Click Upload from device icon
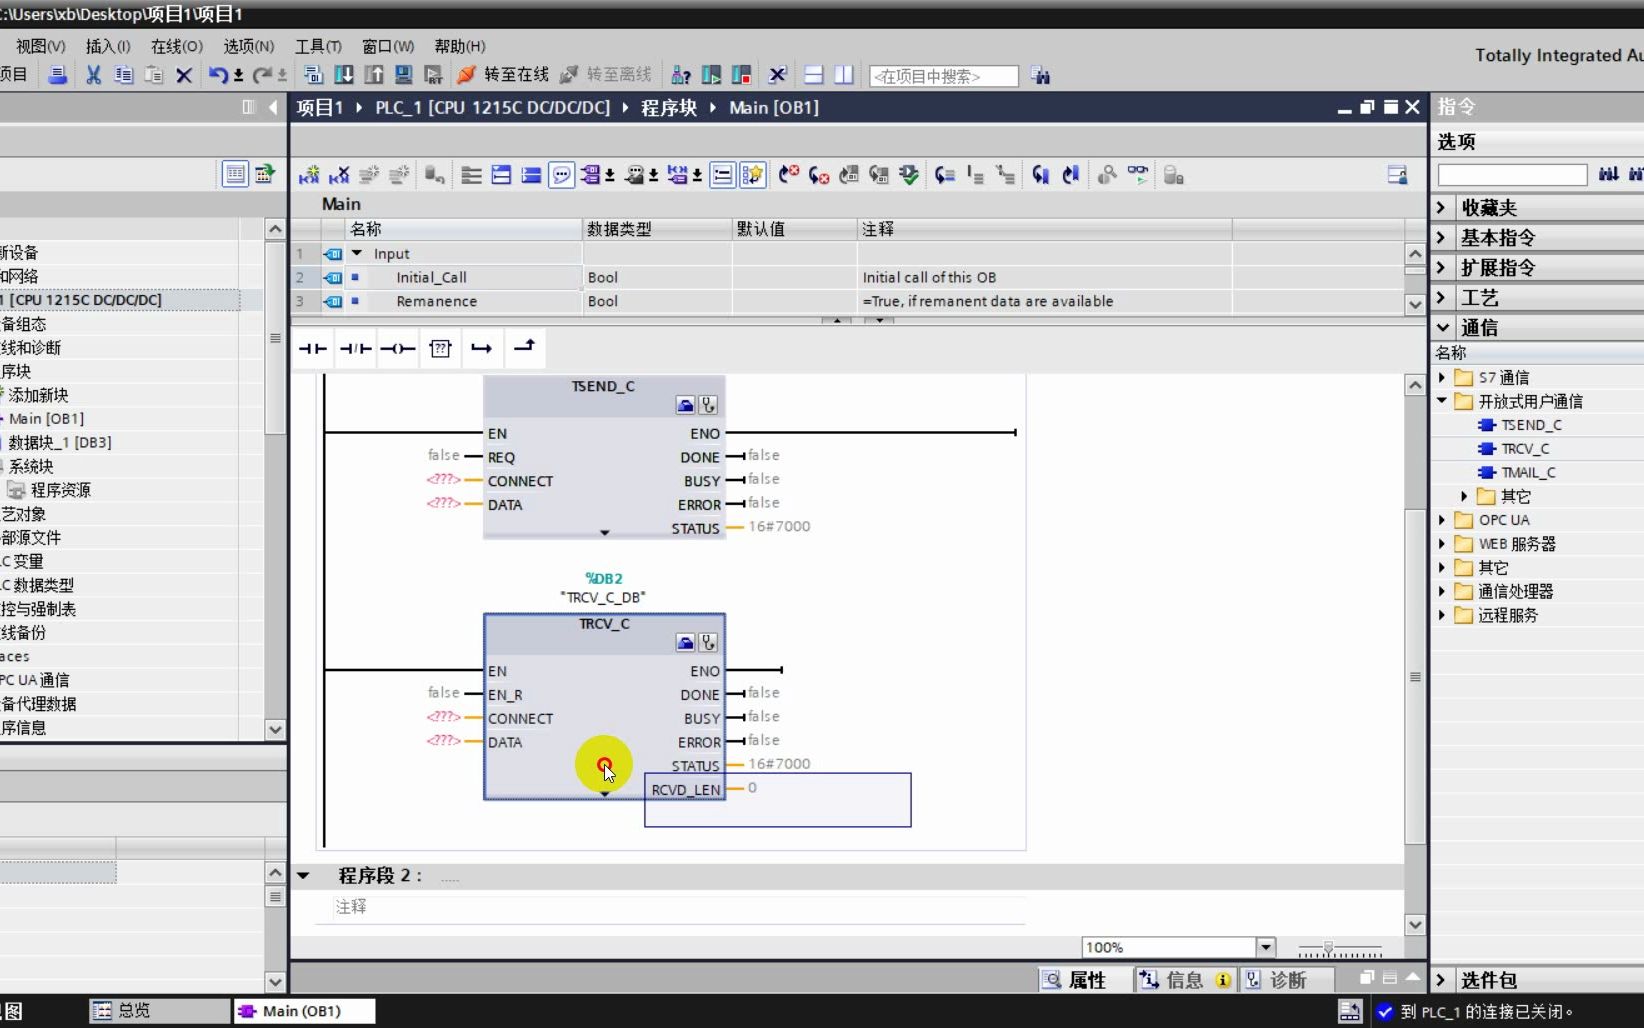This screenshot has width=1644, height=1028. pos(373,75)
